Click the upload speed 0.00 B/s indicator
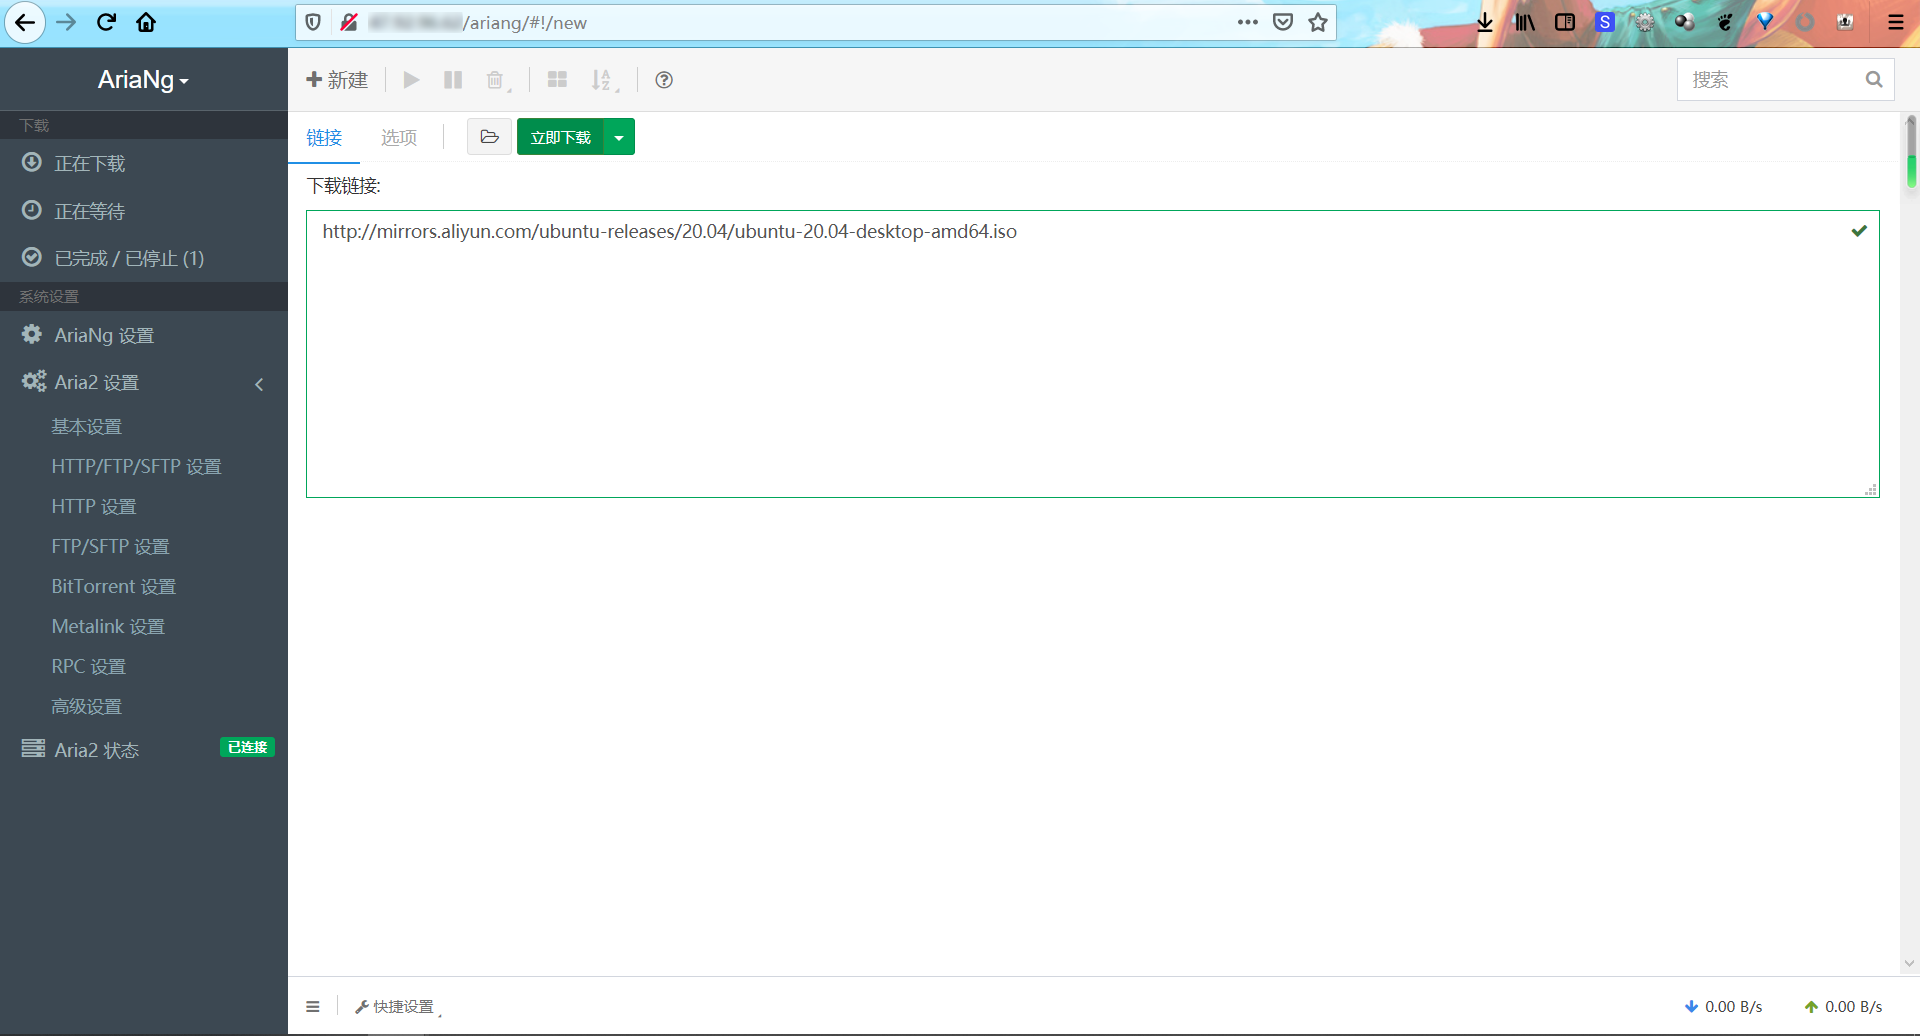The height and width of the screenshot is (1036, 1920). [1843, 1006]
